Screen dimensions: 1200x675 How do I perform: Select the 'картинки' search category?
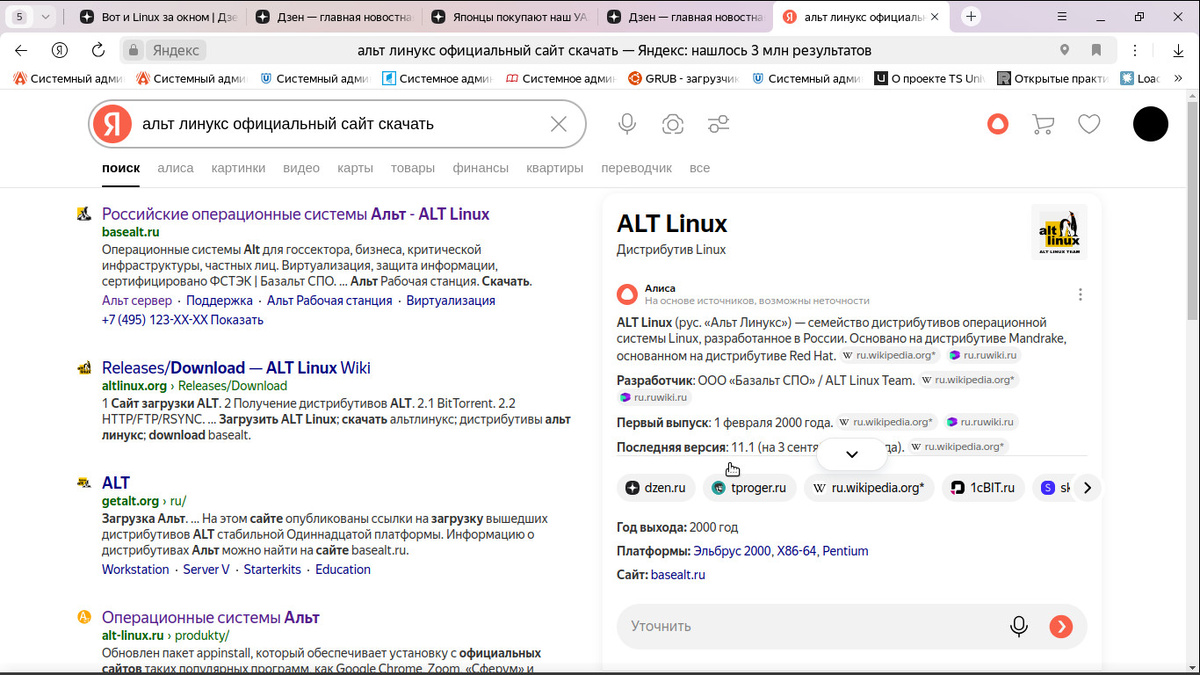coord(238,168)
